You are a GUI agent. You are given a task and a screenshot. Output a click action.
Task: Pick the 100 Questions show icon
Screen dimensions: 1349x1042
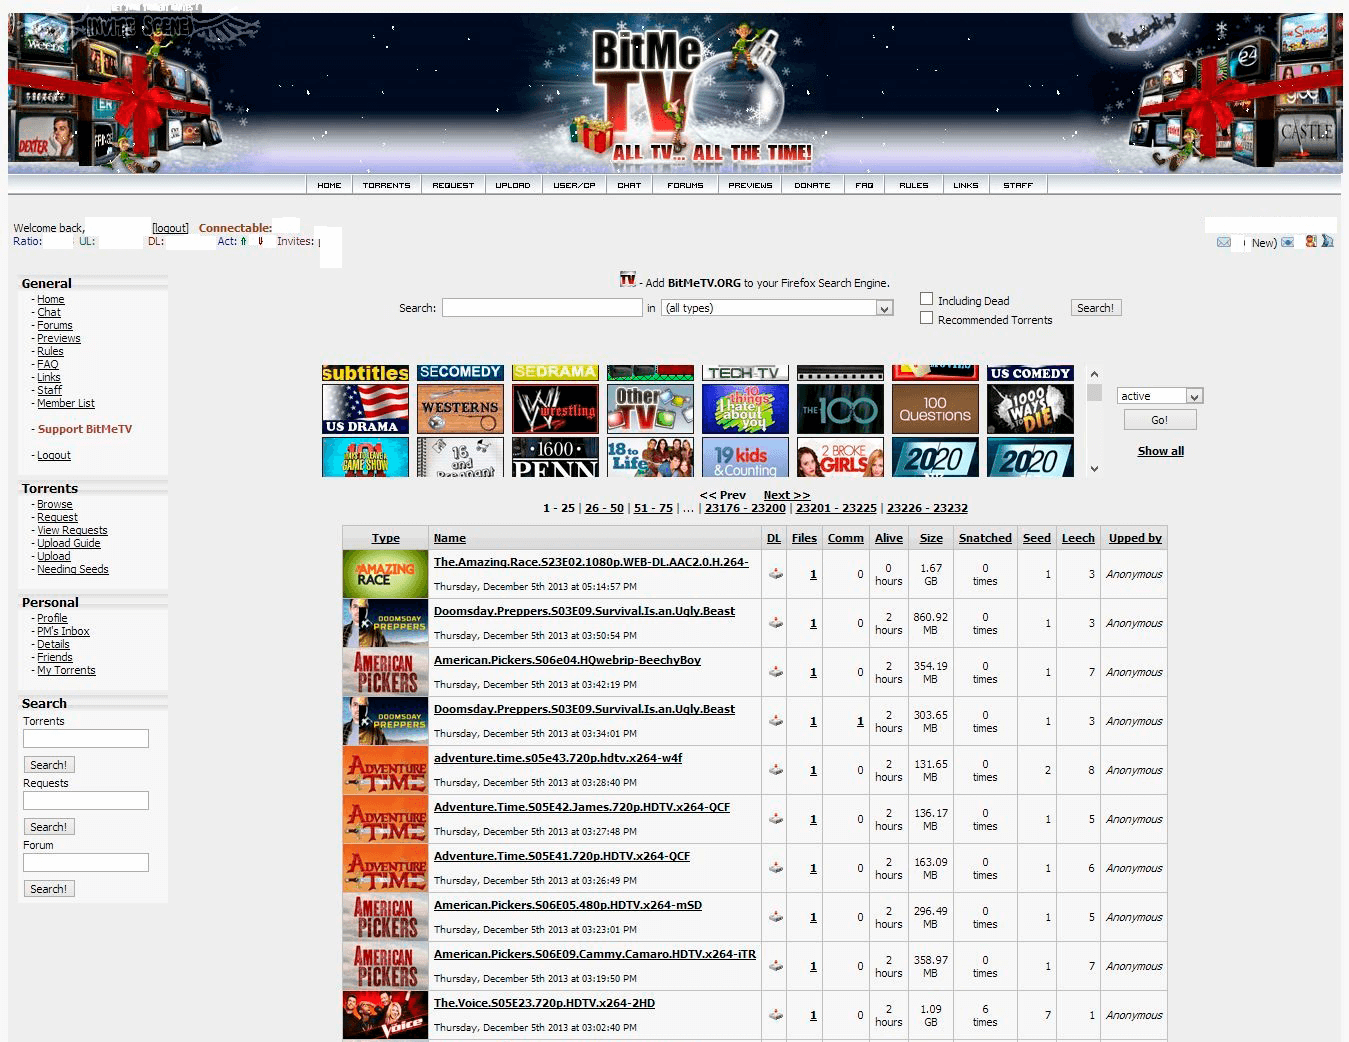935,409
